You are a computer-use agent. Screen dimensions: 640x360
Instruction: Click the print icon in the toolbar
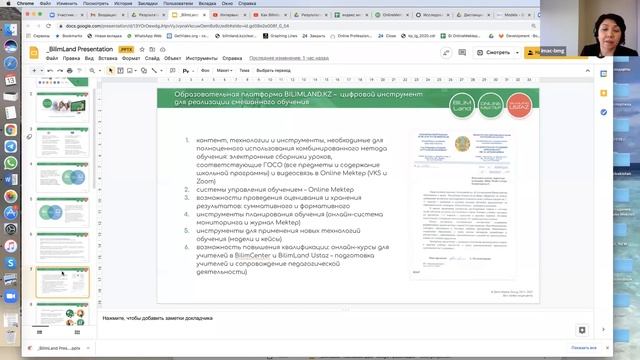point(70,71)
